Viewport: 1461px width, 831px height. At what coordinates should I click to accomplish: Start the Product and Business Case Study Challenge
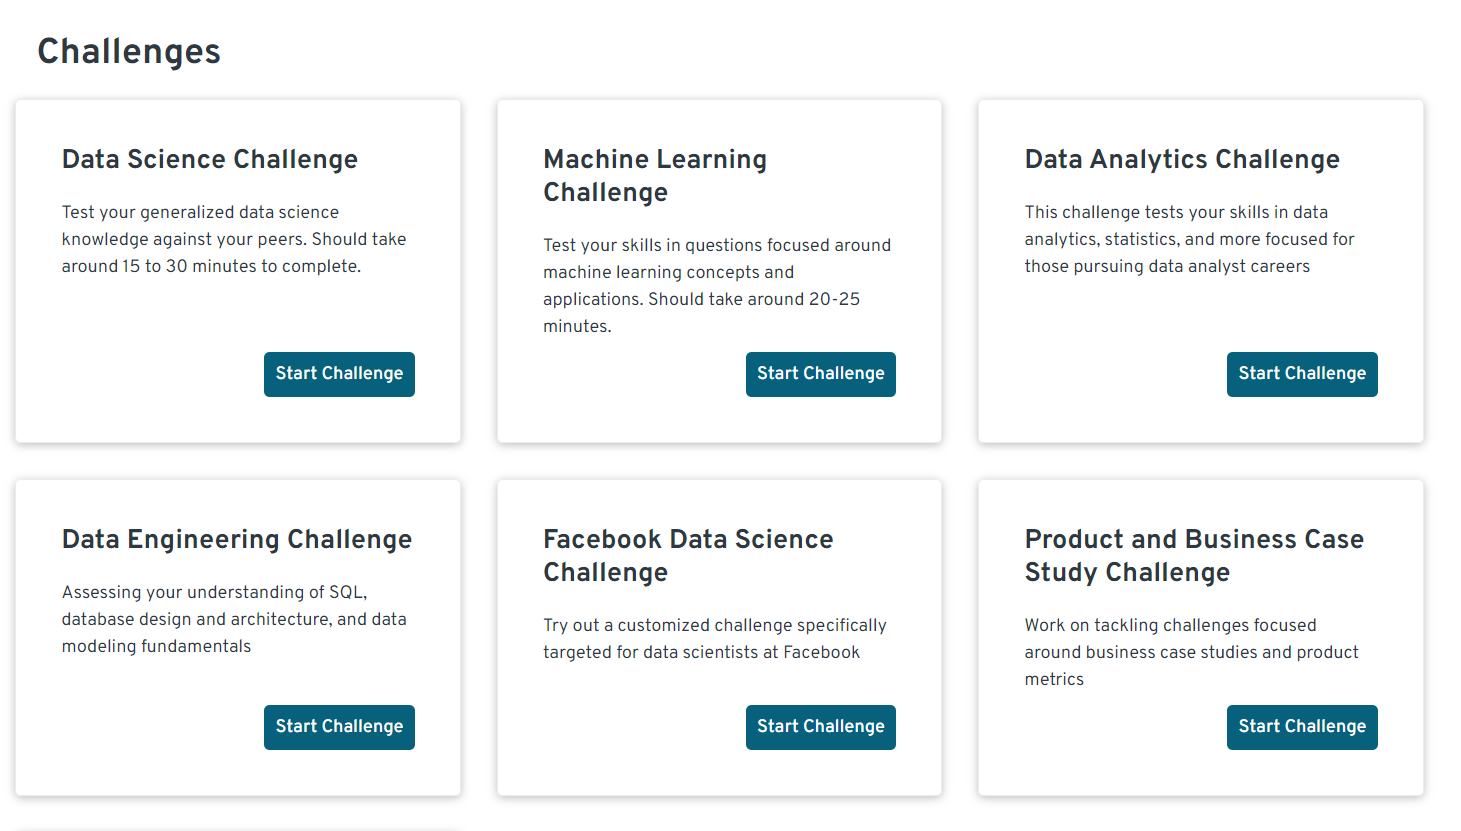pyautogui.click(x=1301, y=727)
